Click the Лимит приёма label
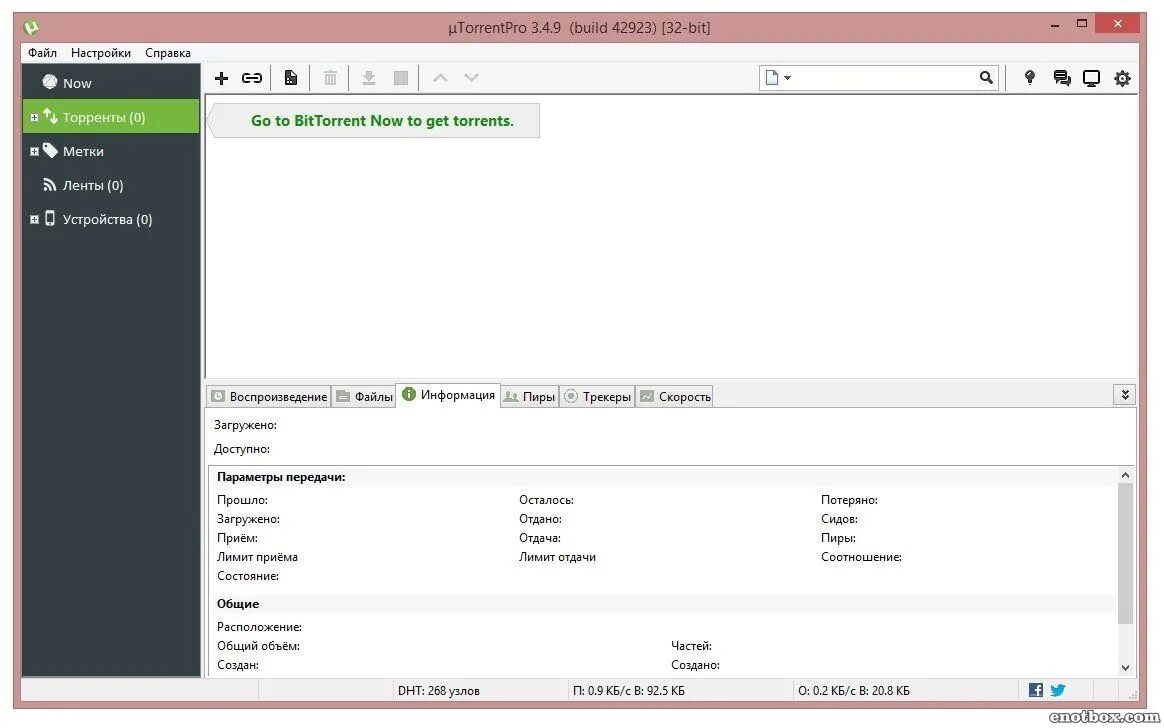This screenshot has height=728, width=1164. pyautogui.click(x=258, y=557)
